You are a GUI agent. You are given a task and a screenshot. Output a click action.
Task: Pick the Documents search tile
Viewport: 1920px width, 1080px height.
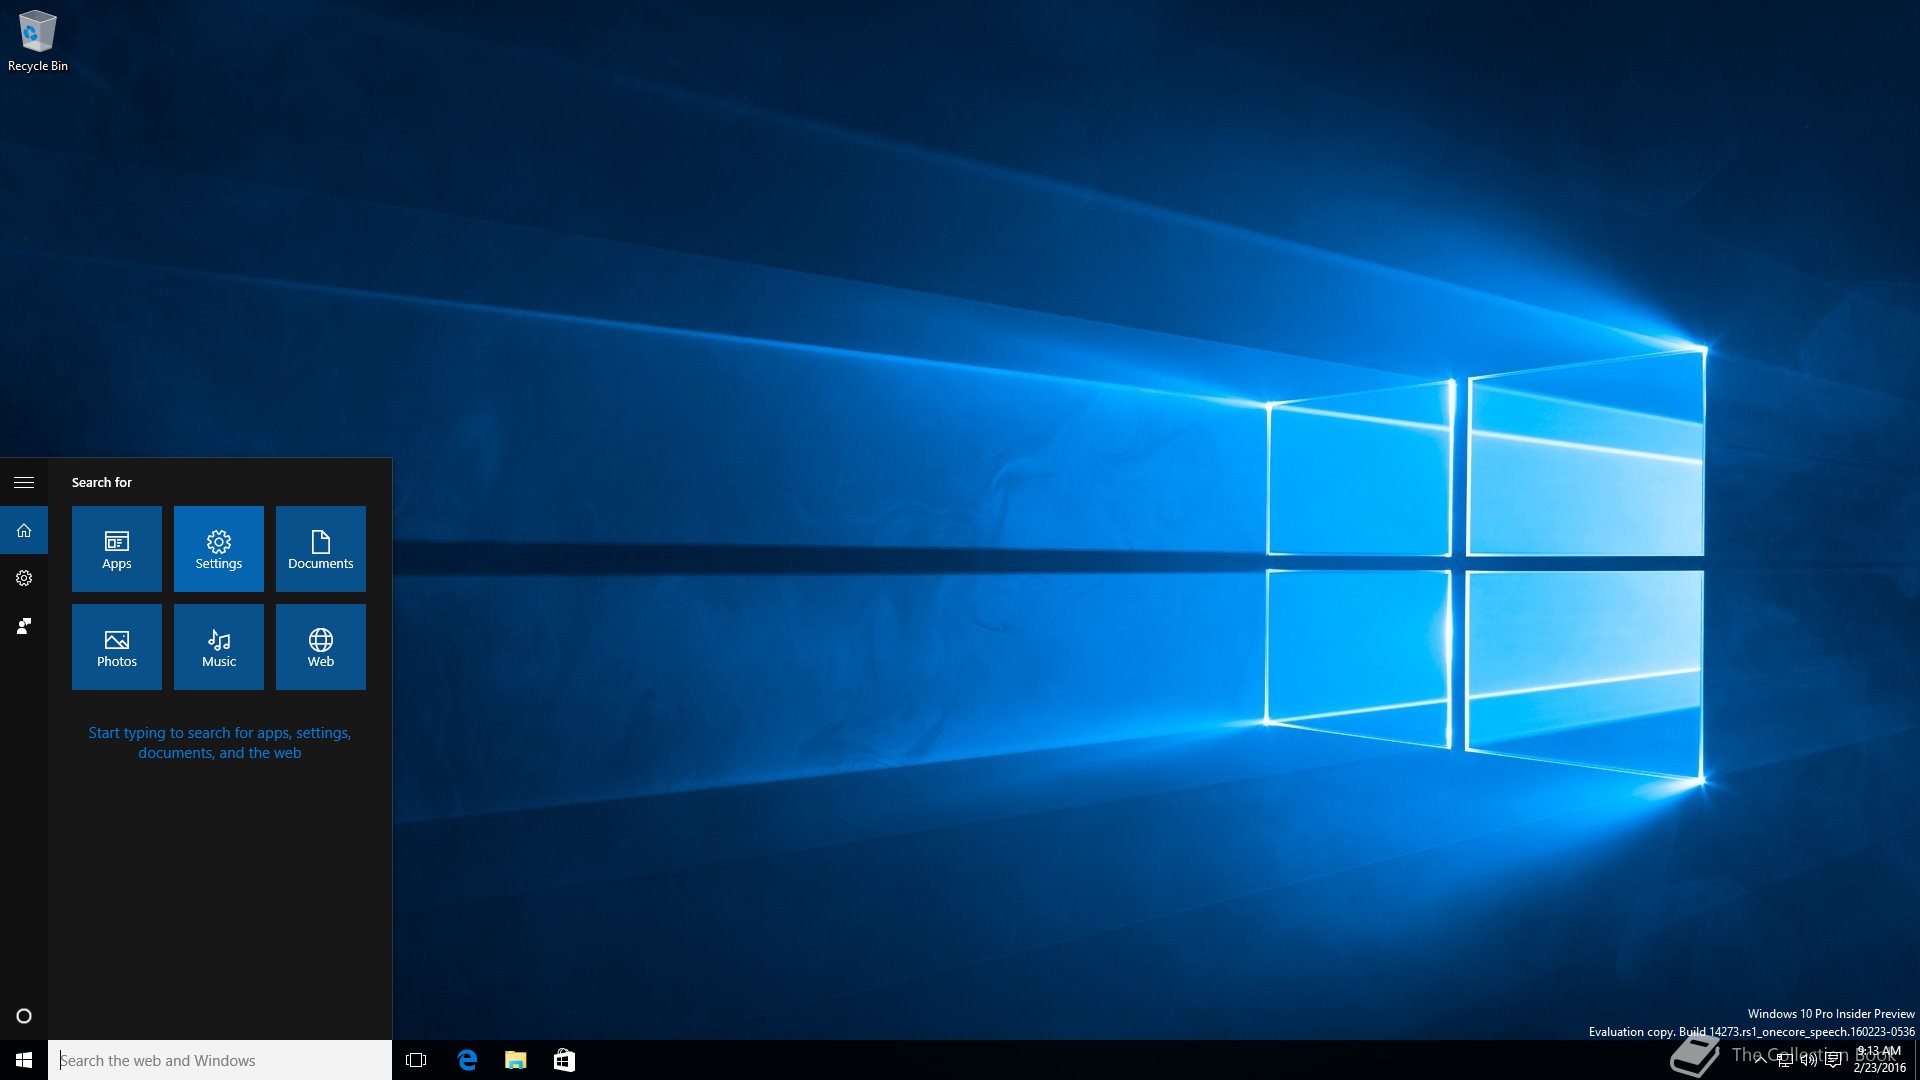[321, 548]
